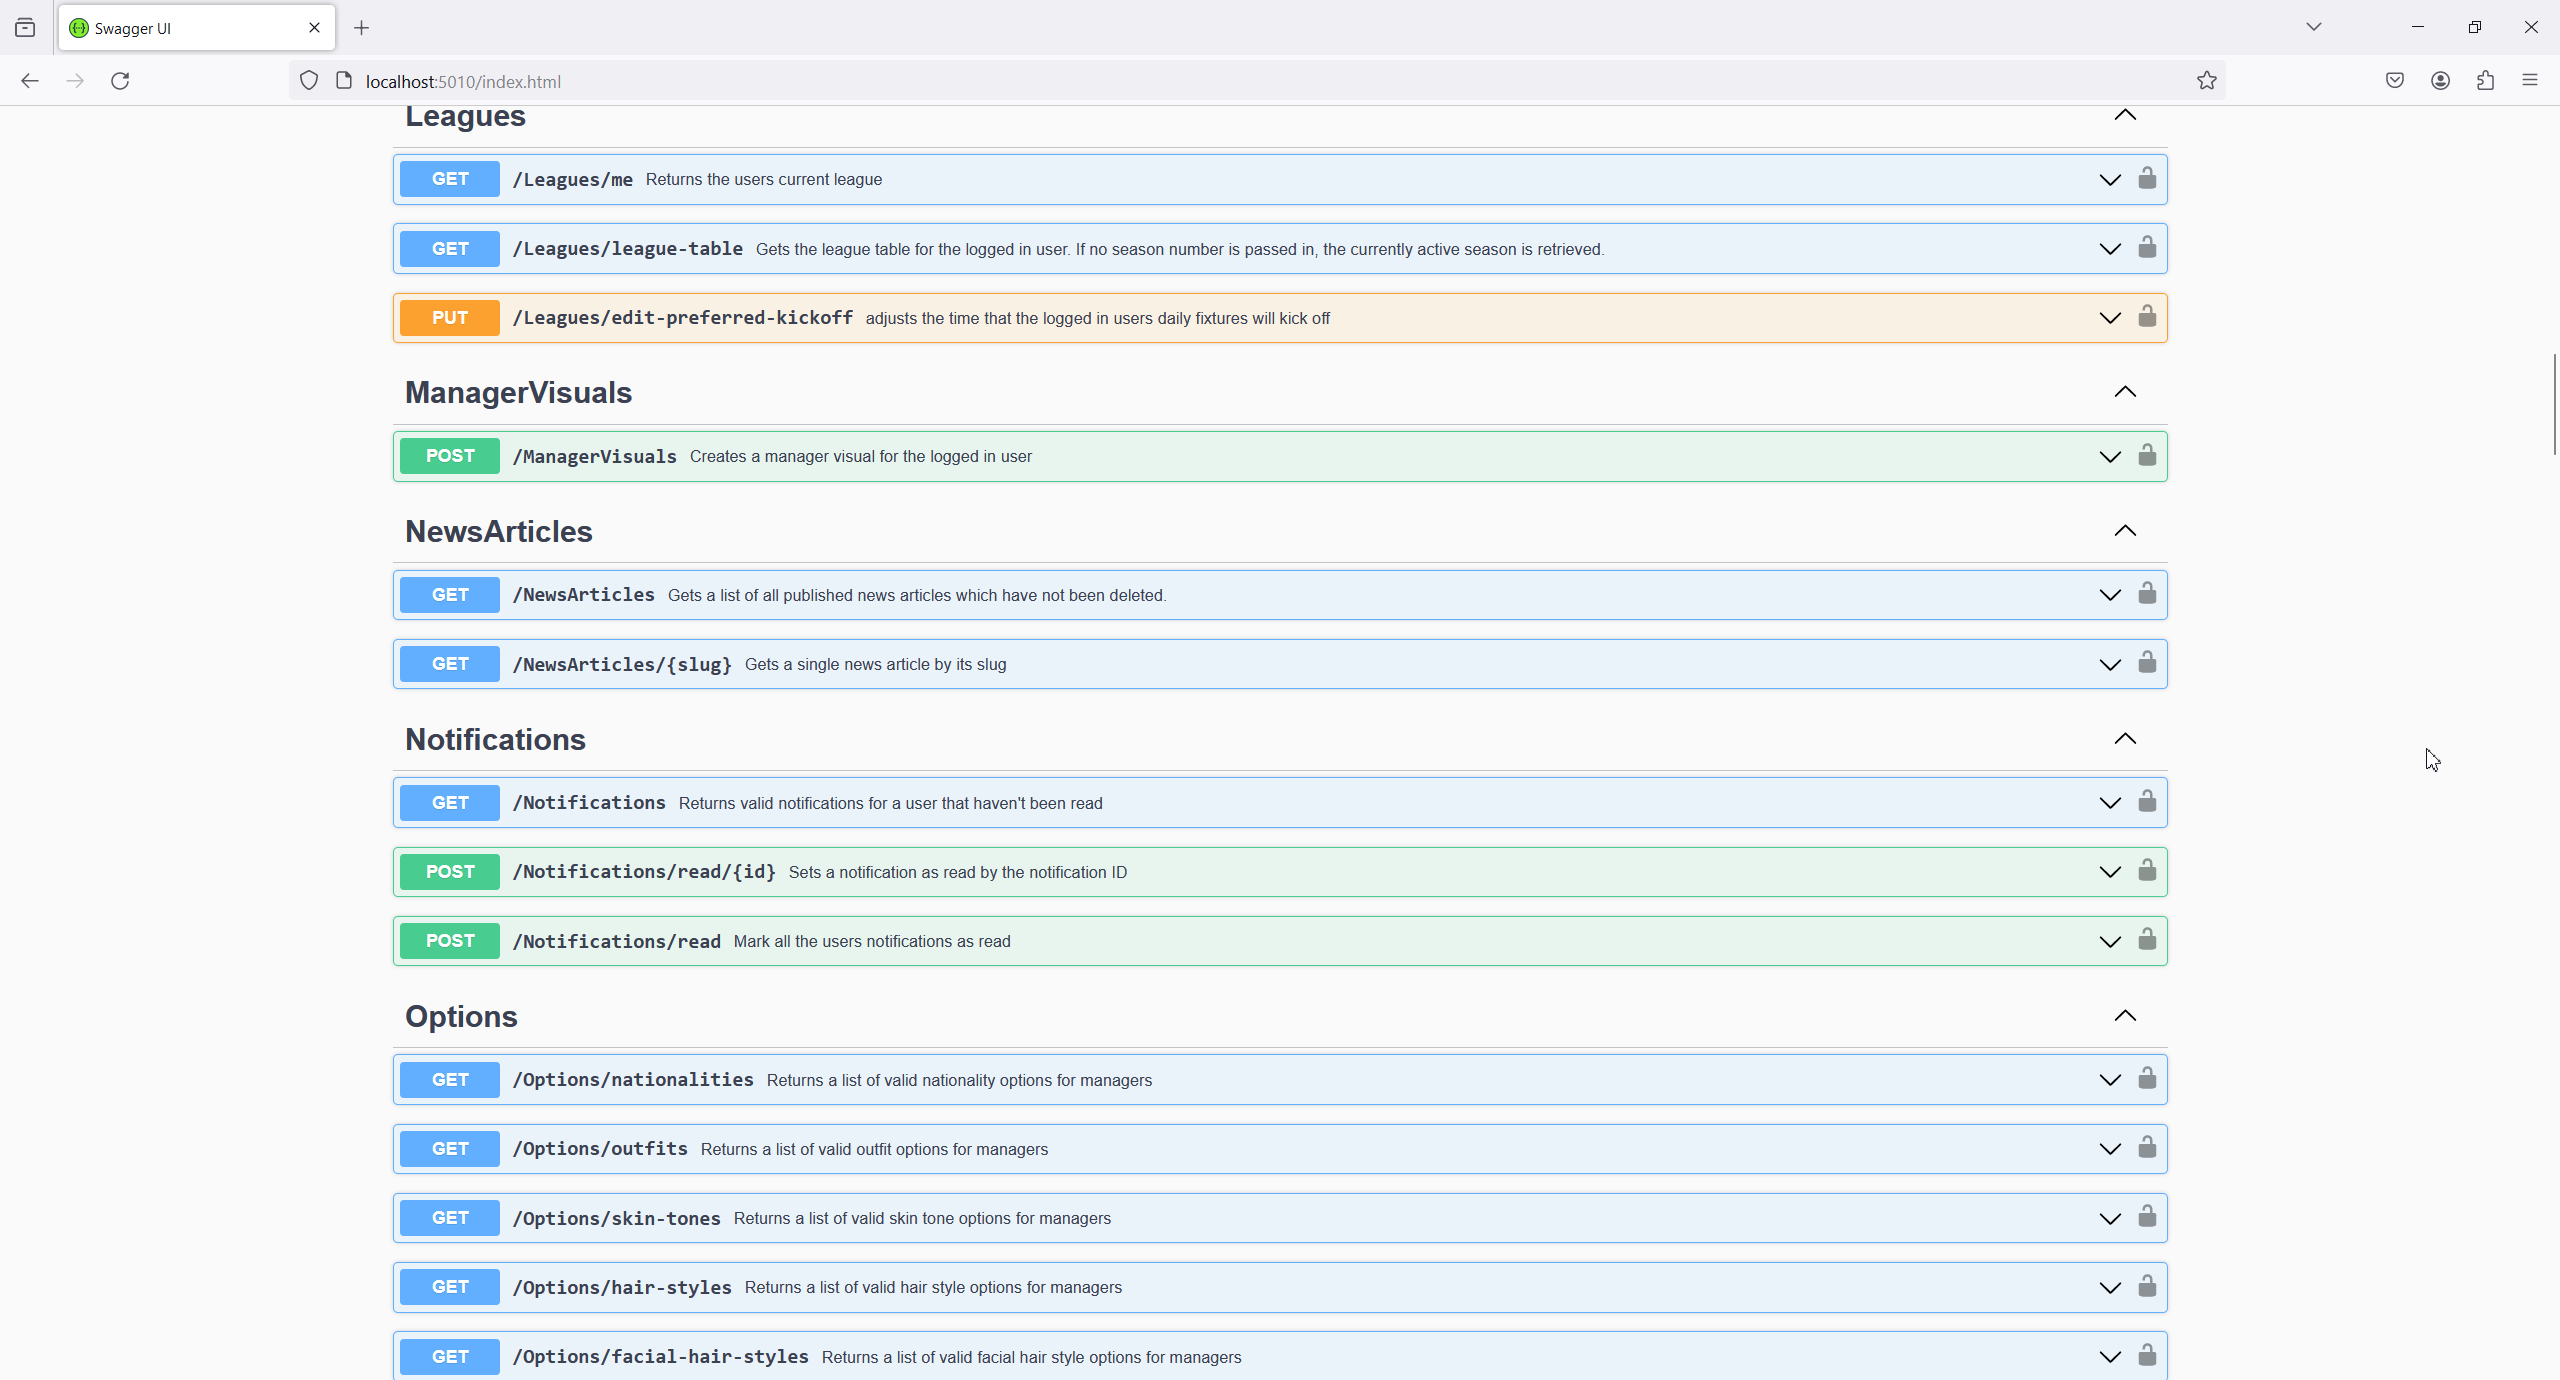Screen dimensions: 2560x1380
Task: Collapse the Notifications section chevron
Action: [x=2125, y=739]
